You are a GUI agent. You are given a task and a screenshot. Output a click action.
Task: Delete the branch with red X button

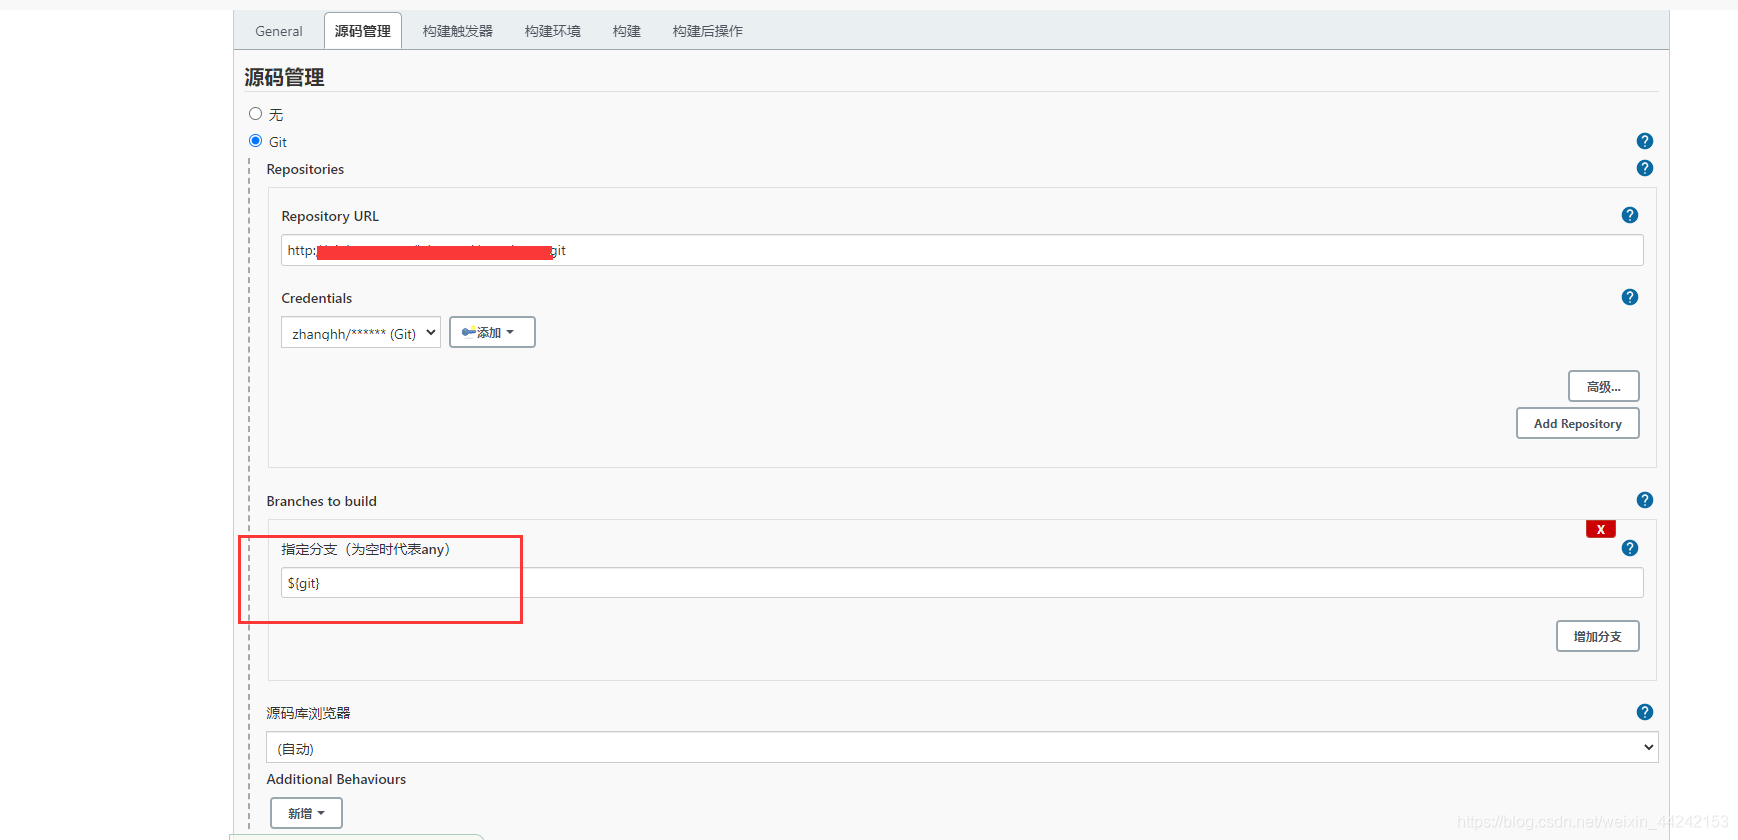1600,529
